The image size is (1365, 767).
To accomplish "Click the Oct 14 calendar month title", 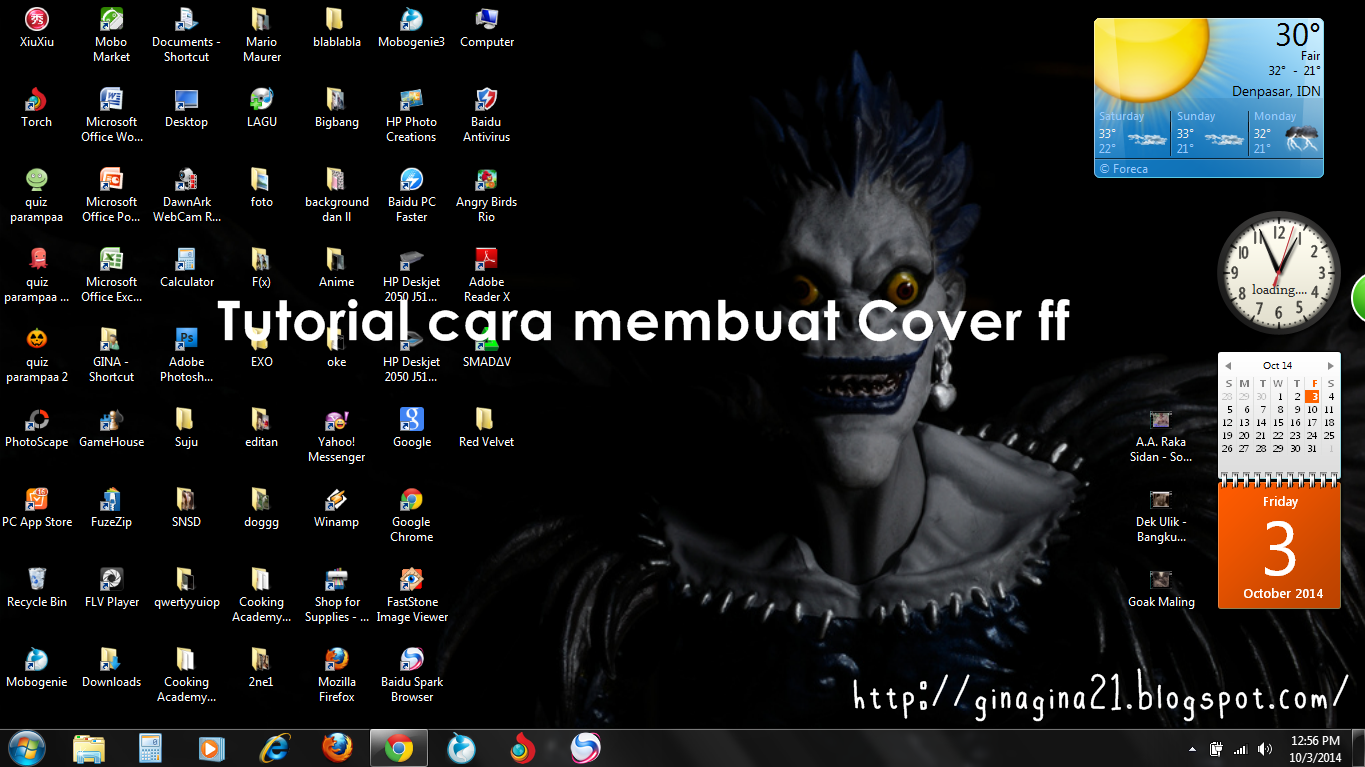I will point(1278,366).
